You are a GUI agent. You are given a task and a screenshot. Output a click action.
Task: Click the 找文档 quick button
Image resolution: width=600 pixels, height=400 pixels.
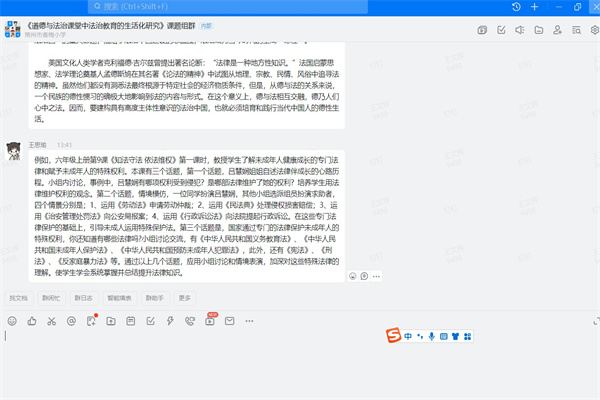pos(19,298)
